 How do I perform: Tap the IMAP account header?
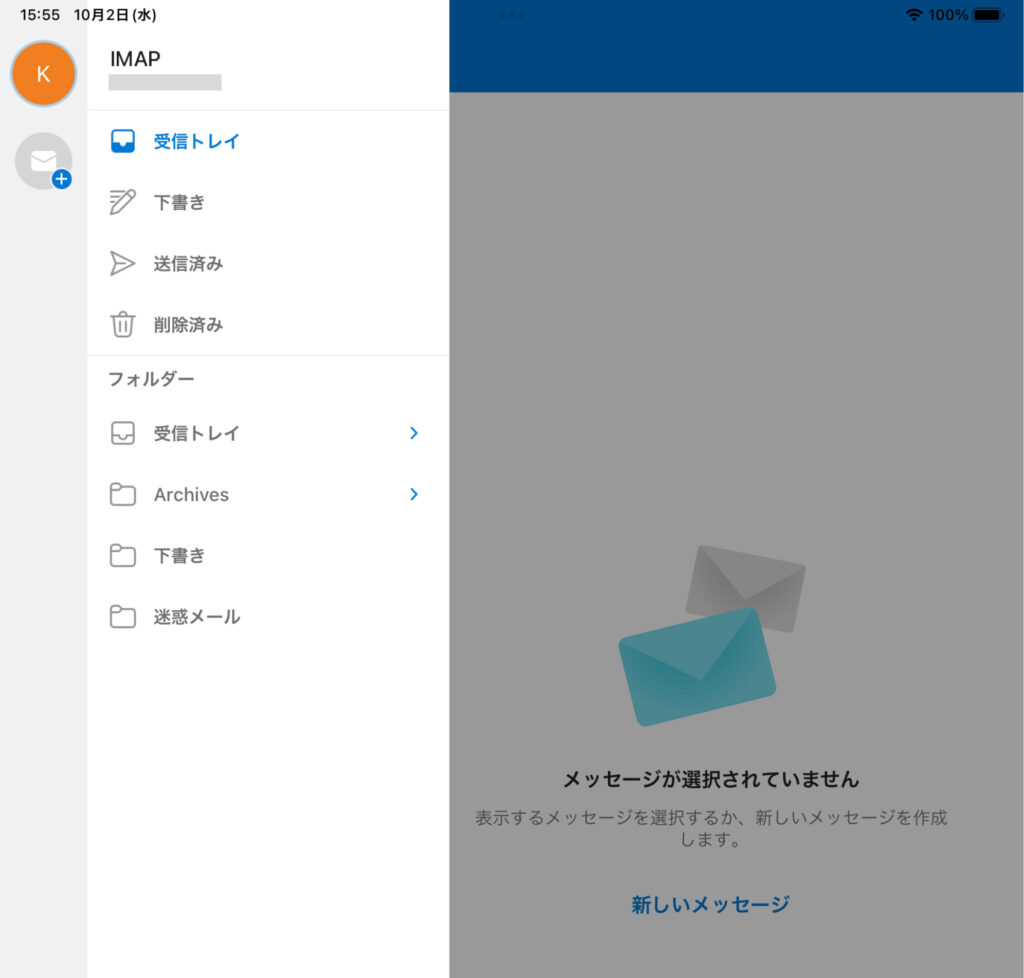pyautogui.click(x=135, y=59)
